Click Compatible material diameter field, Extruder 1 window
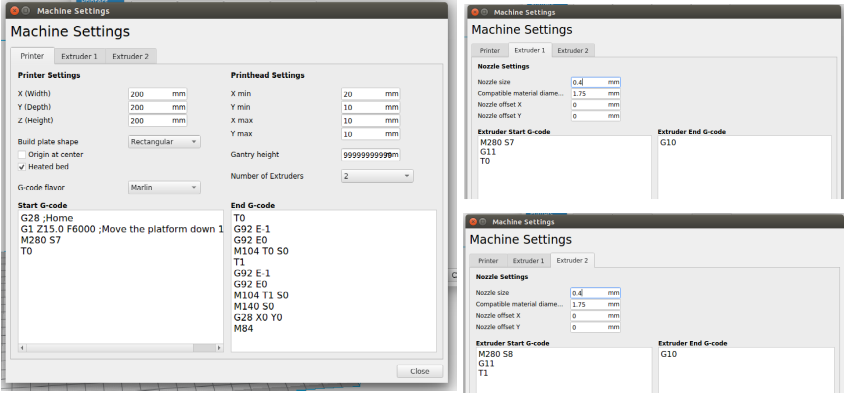The height and width of the screenshot is (393, 844). [x=596, y=94]
